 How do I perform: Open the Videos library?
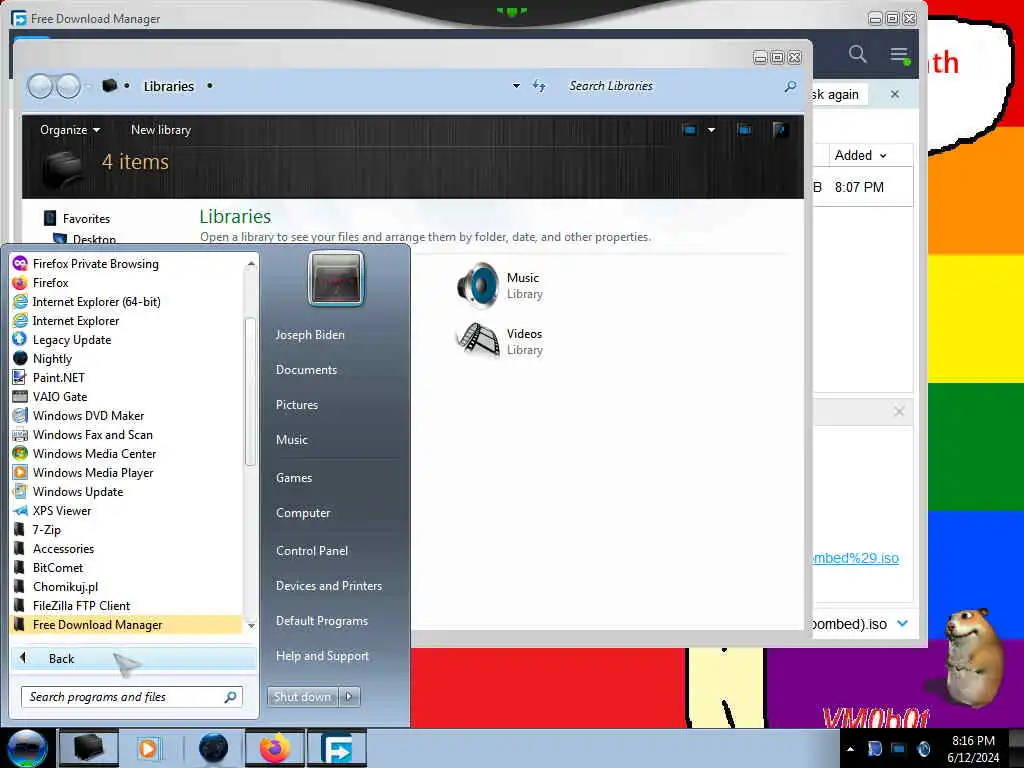pyautogui.click(x=501, y=341)
